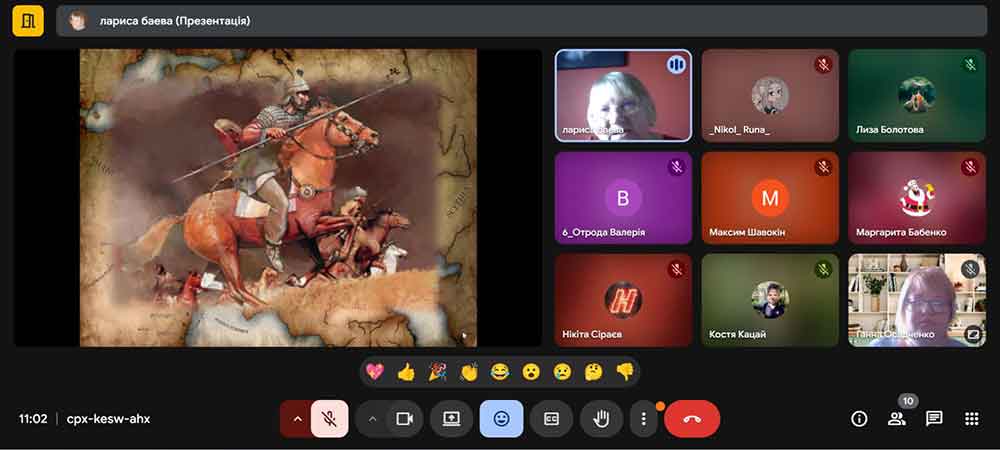Select Нікіта Сіраєв participant tile
The image size is (1000, 450).
click(x=623, y=300)
